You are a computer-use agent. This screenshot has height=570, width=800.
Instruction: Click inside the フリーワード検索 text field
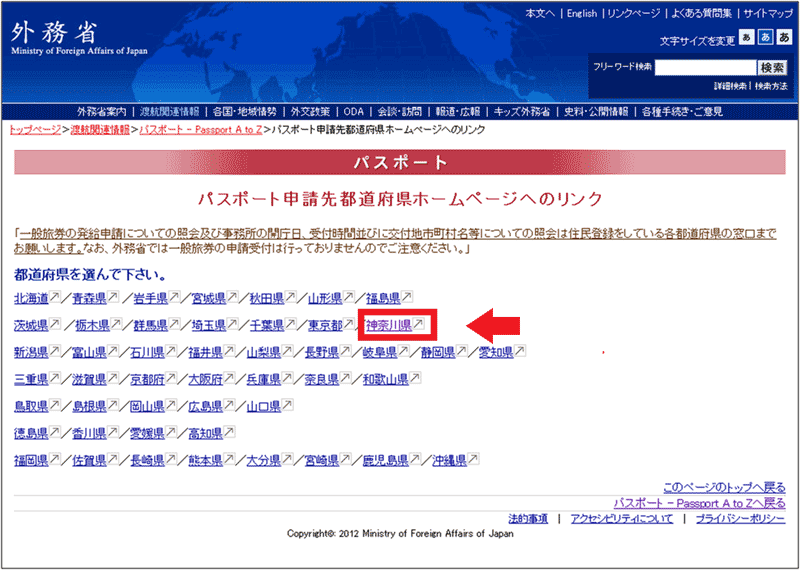tap(705, 68)
